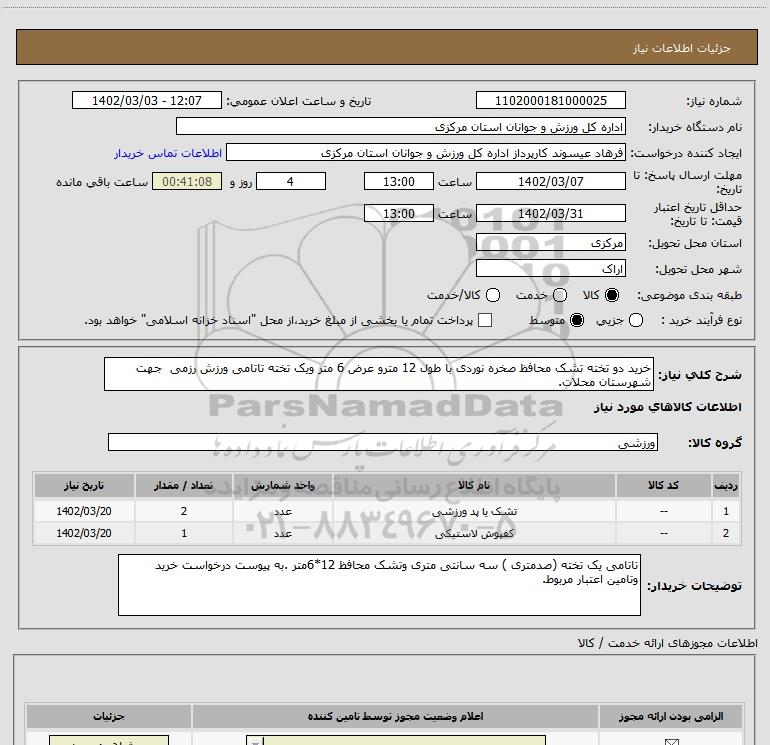Select جزیی purchase process radio button
The width and height of the screenshot is (770, 745).
coord(635,321)
